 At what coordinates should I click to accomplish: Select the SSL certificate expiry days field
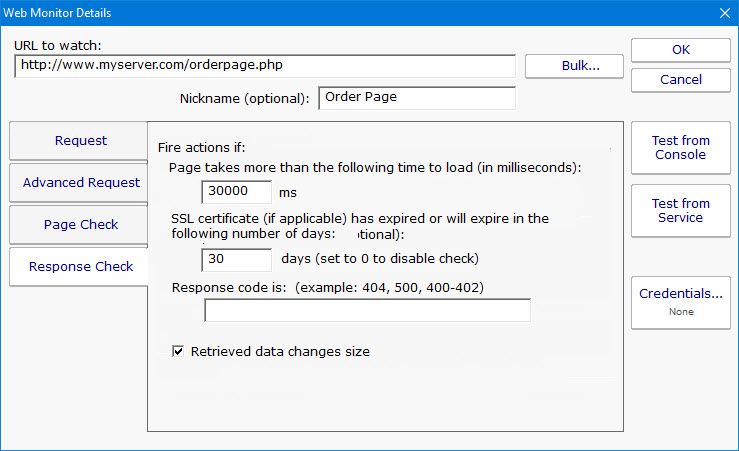point(236,259)
